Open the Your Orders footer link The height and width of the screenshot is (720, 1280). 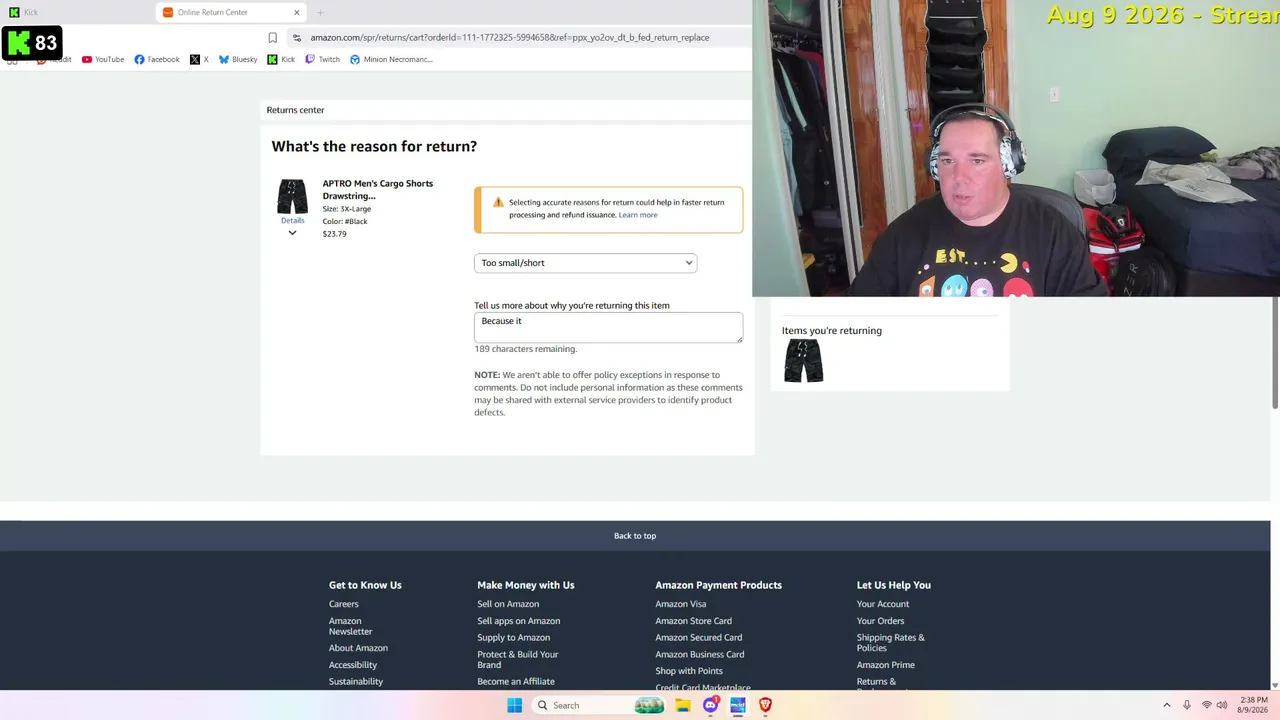tap(880, 621)
